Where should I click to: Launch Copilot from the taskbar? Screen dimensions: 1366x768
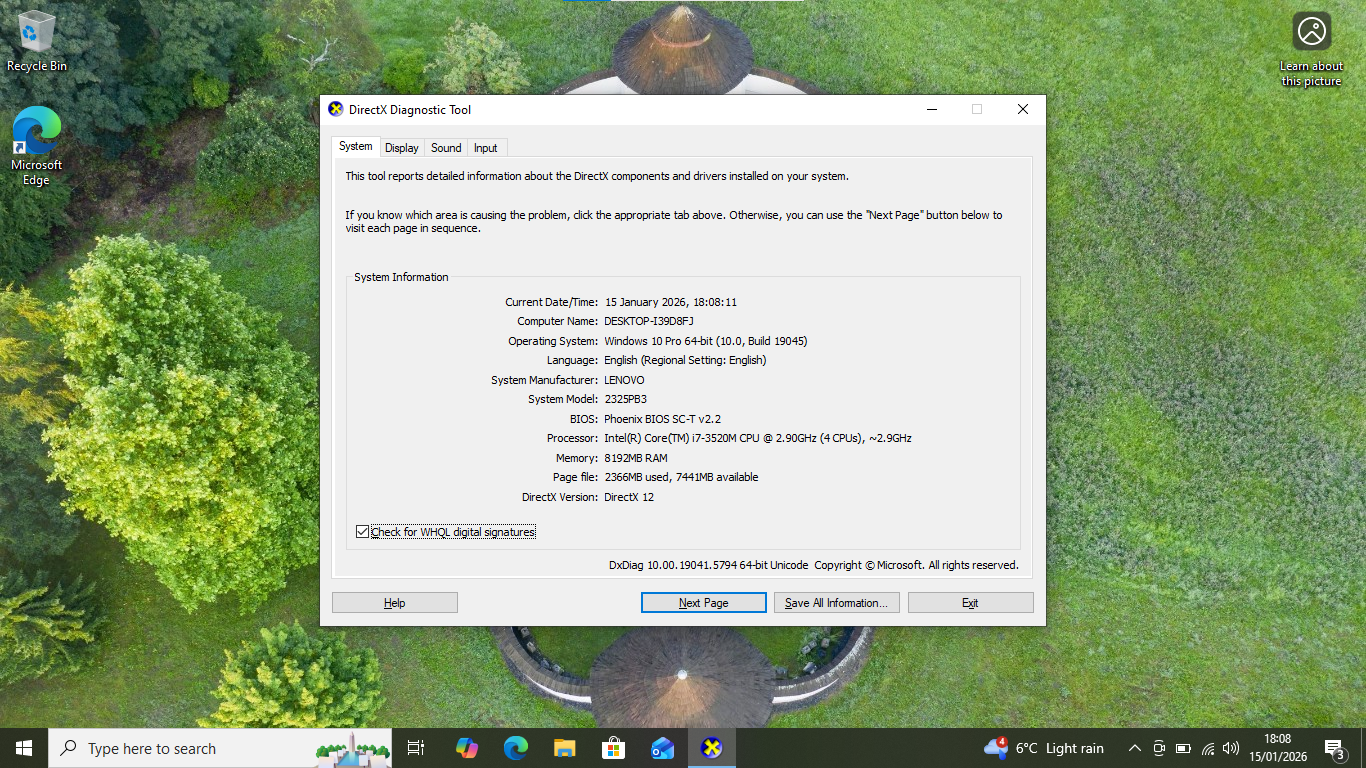(x=466, y=748)
